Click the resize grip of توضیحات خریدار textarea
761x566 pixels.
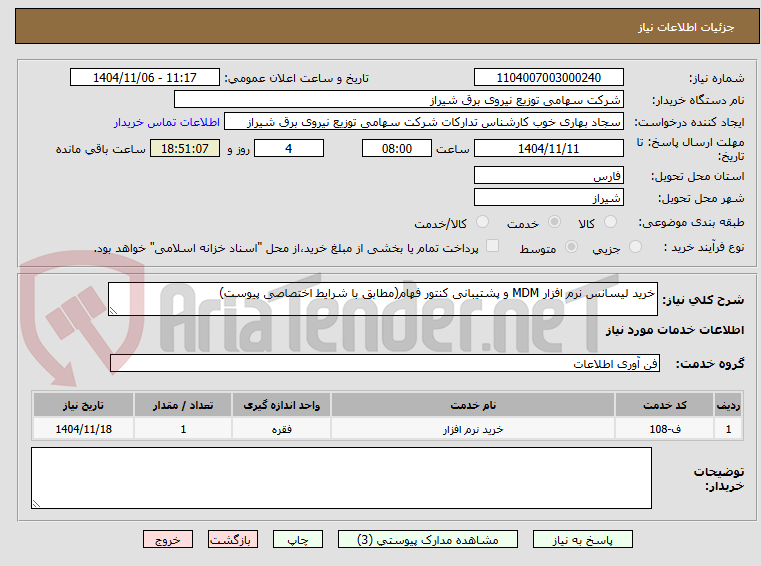click(x=36, y=504)
